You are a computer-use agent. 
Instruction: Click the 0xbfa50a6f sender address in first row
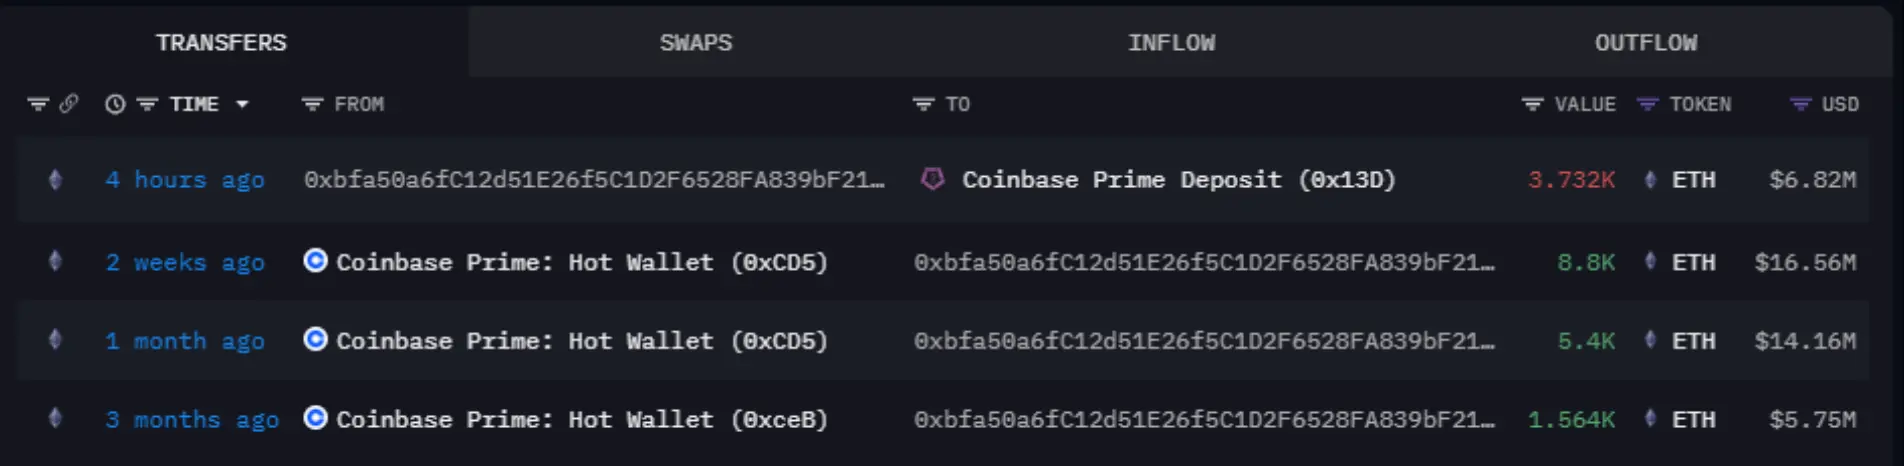click(x=594, y=180)
